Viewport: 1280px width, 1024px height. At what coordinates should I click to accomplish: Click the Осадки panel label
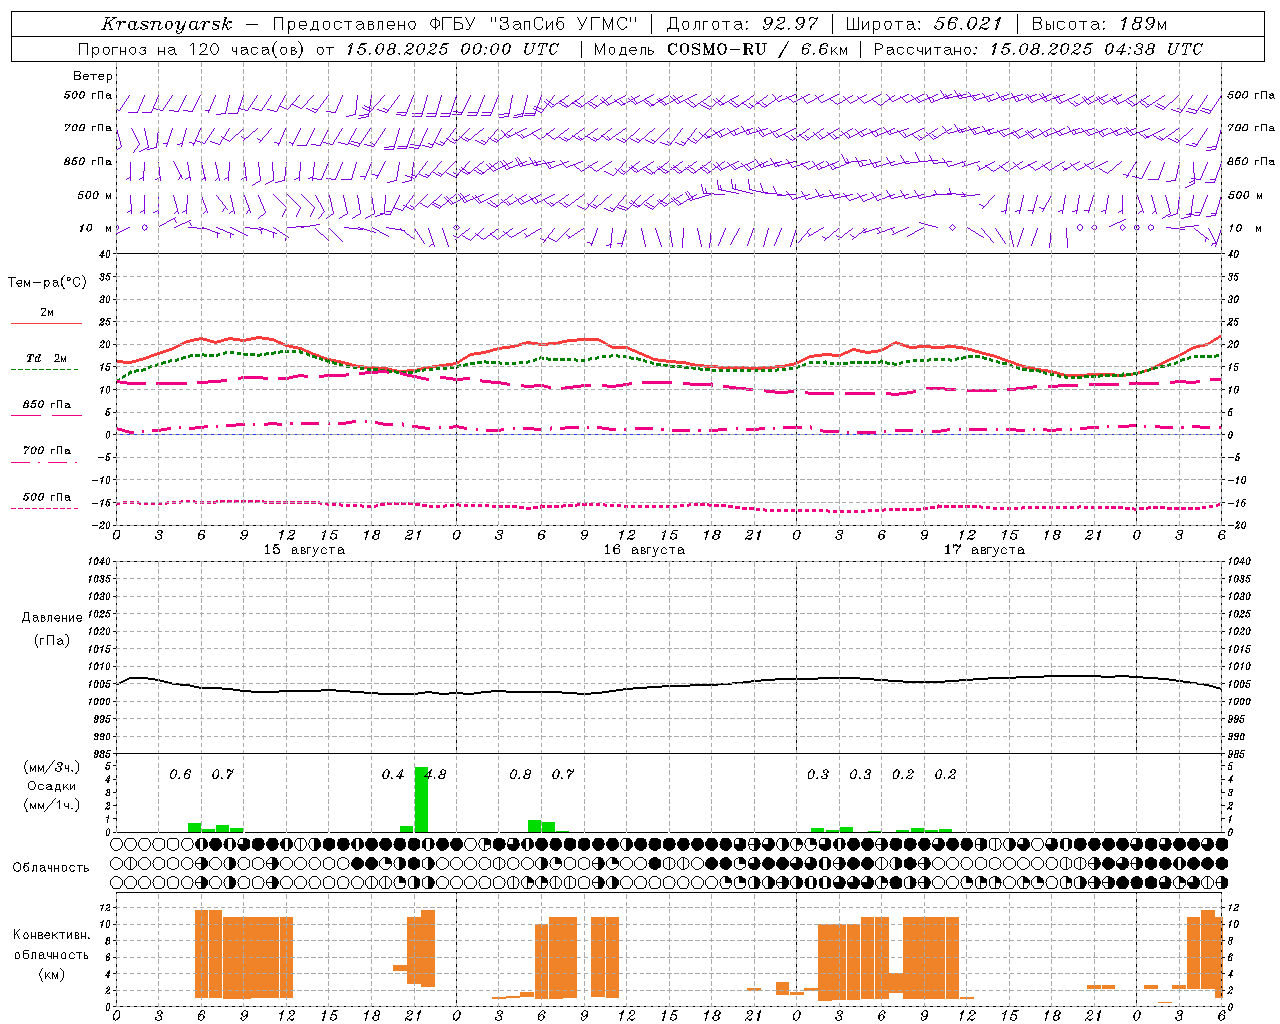(52, 786)
